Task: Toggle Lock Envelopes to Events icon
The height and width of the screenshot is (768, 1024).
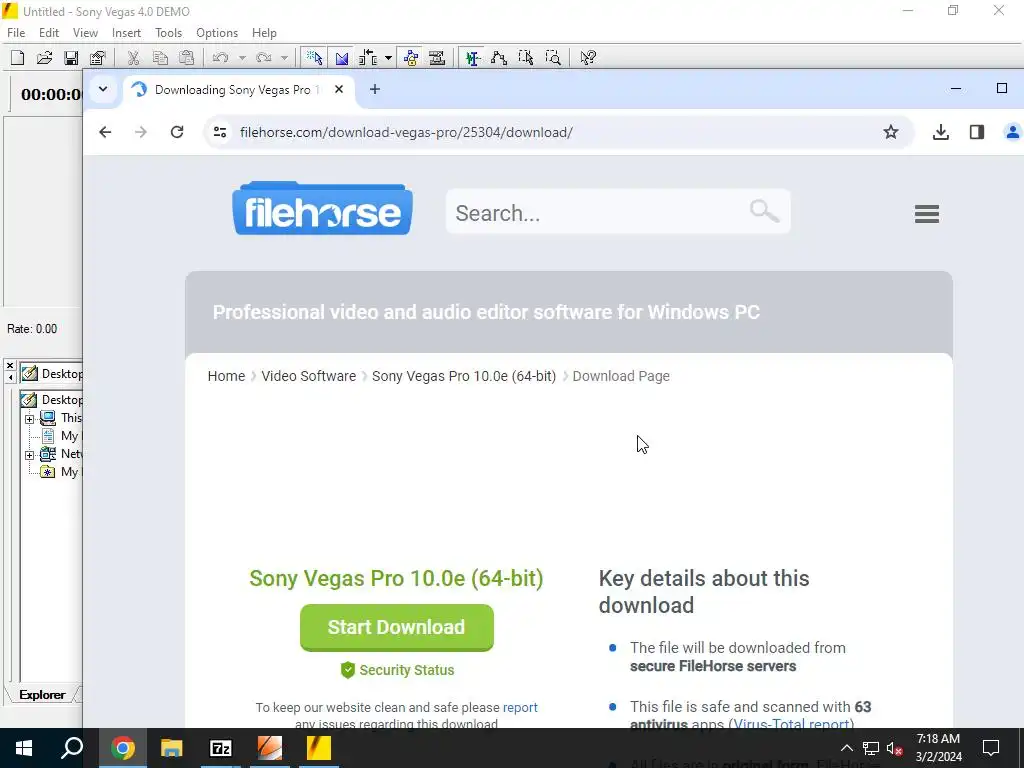Action: pos(411,58)
